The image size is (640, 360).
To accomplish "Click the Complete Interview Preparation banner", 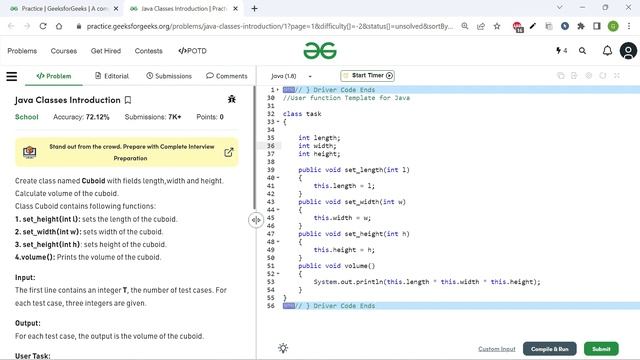I will 127,152.
